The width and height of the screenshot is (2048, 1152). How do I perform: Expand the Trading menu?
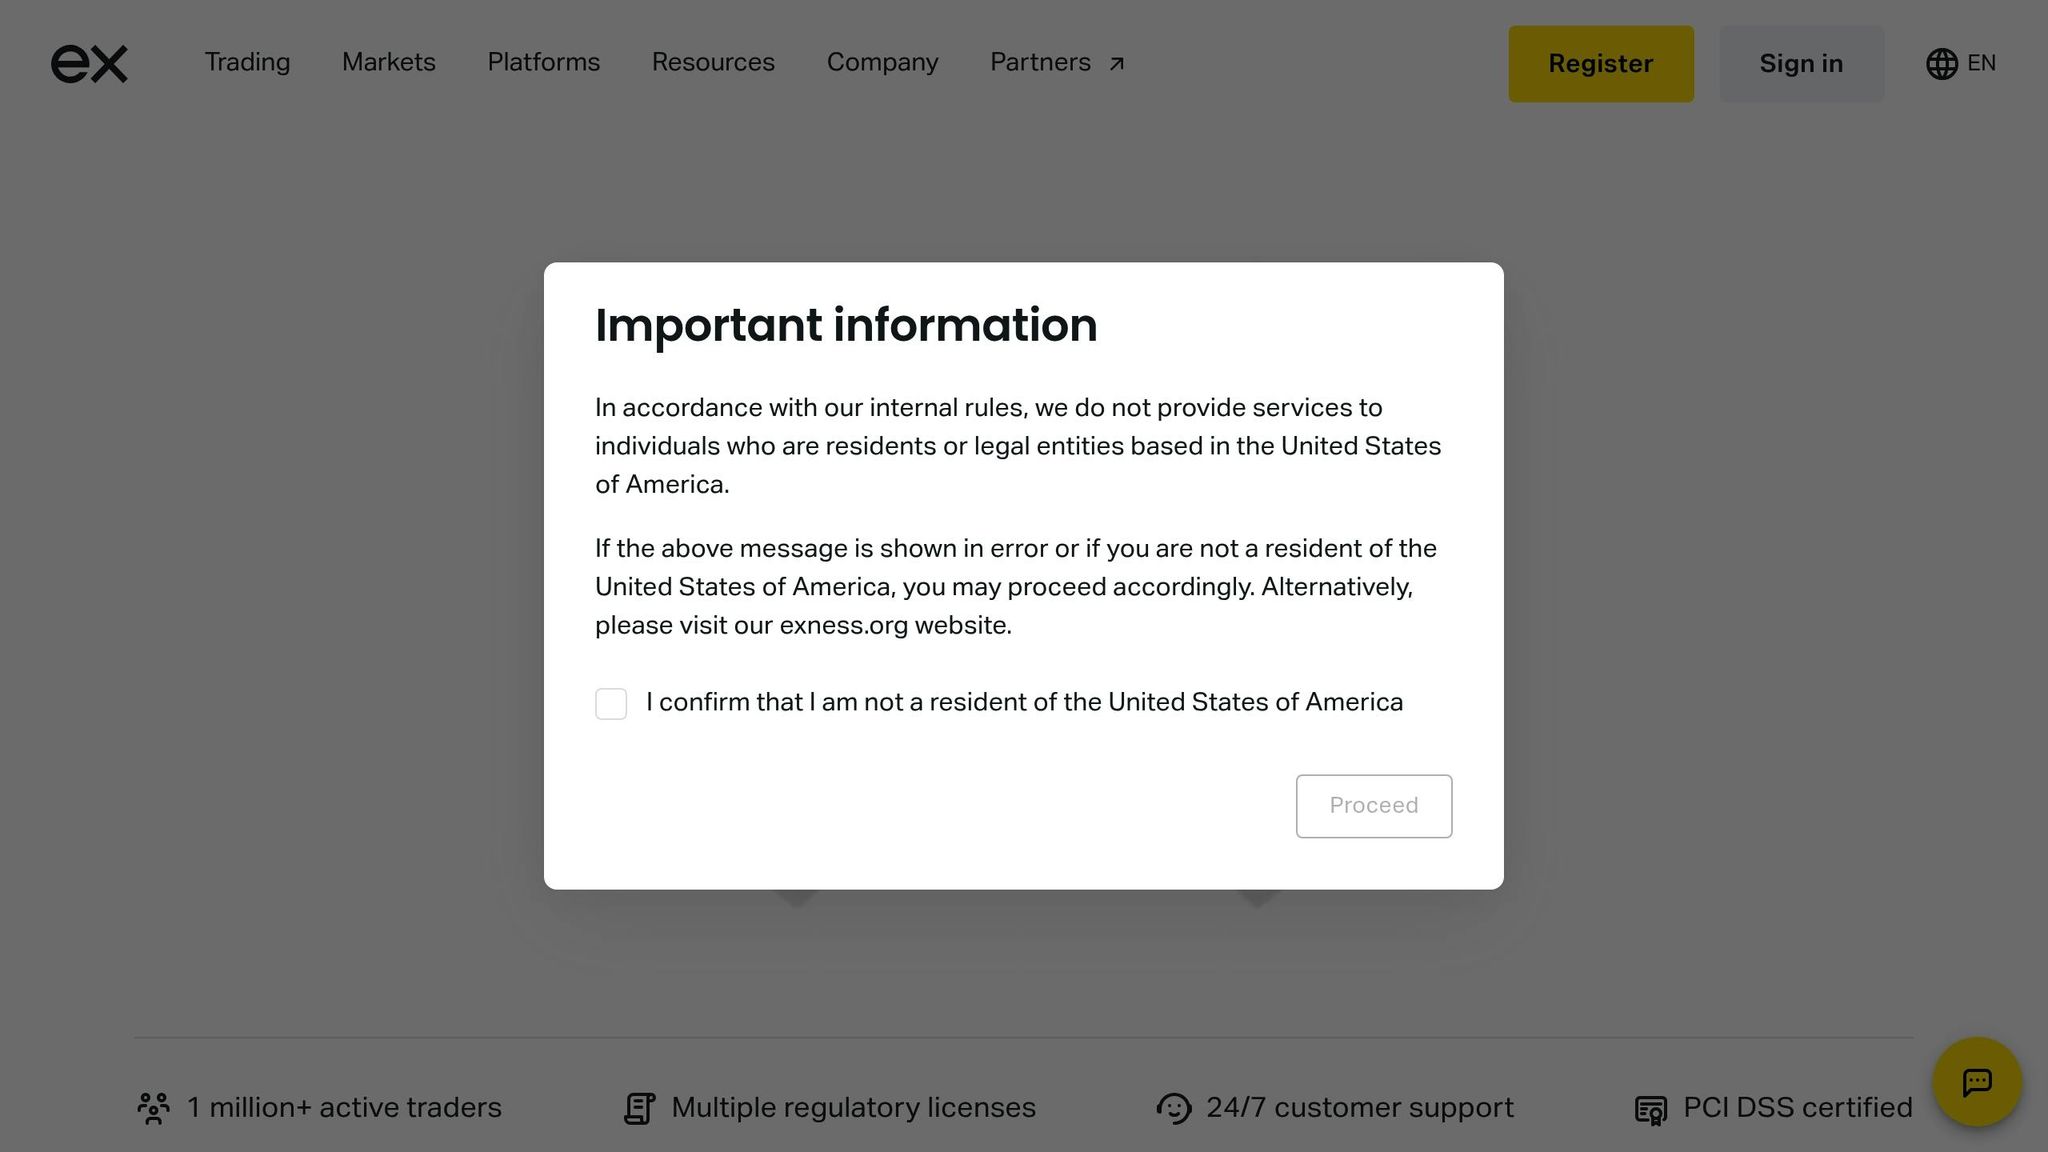[247, 62]
